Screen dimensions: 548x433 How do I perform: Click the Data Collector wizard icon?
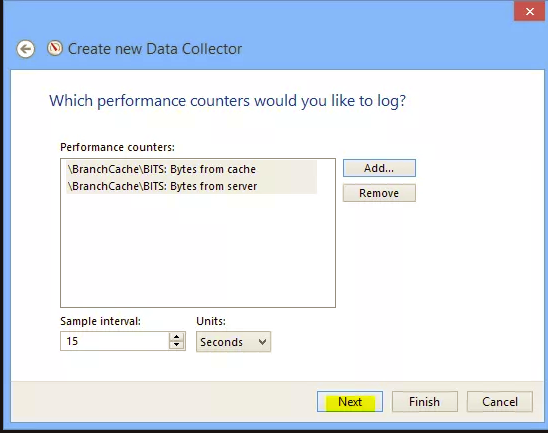click(55, 48)
